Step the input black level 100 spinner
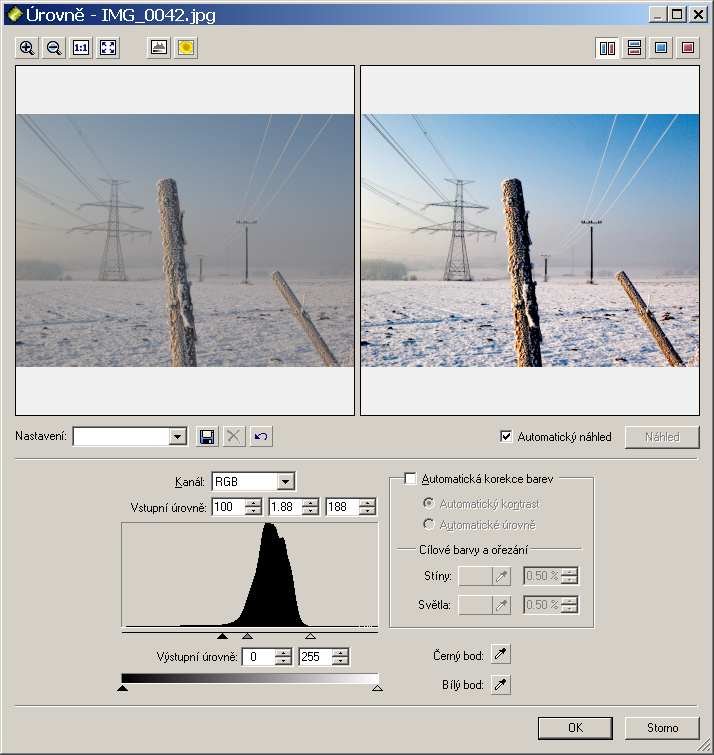 [253, 507]
